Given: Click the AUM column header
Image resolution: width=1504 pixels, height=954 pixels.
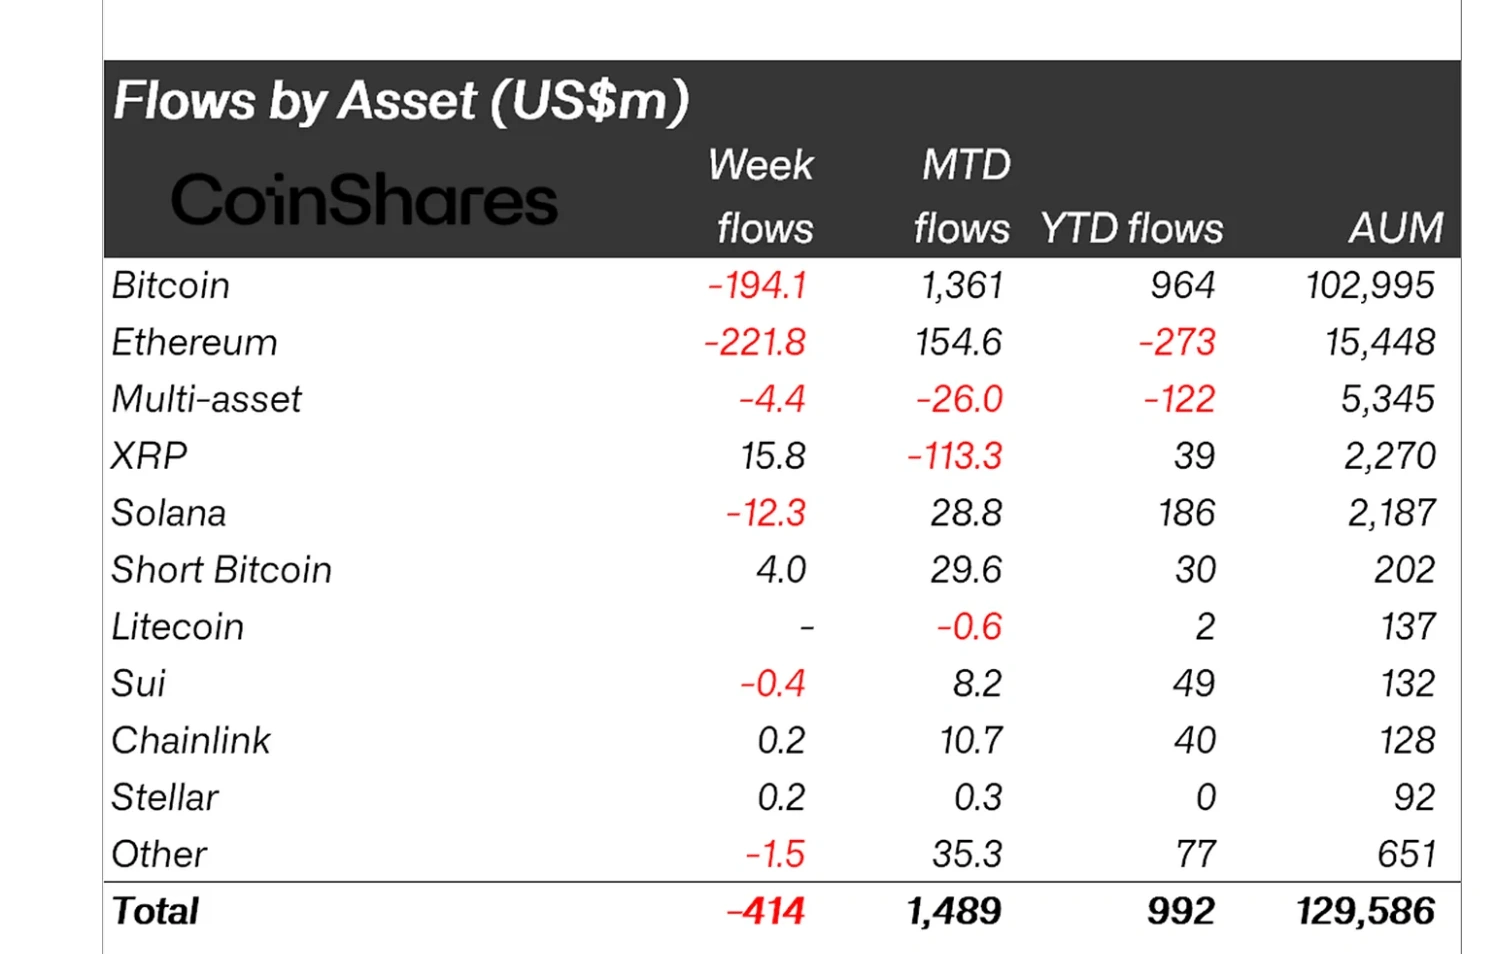Looking at the screenshot, I should 1396,229.
